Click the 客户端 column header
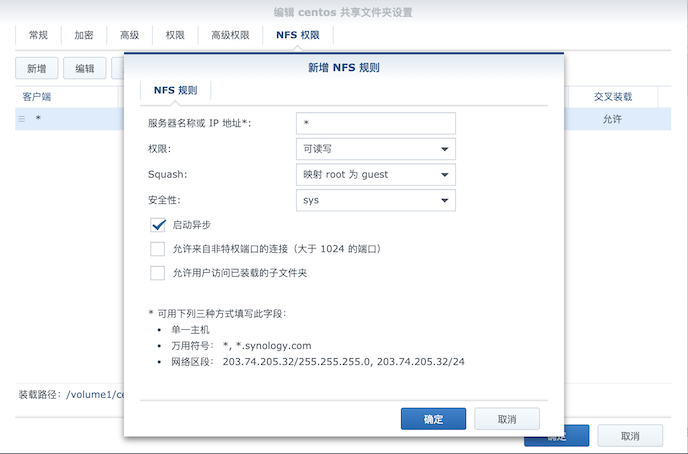Image resolution: width=688 pixels, height=454 pixels. pyautogui.click(x=67, y=97)
